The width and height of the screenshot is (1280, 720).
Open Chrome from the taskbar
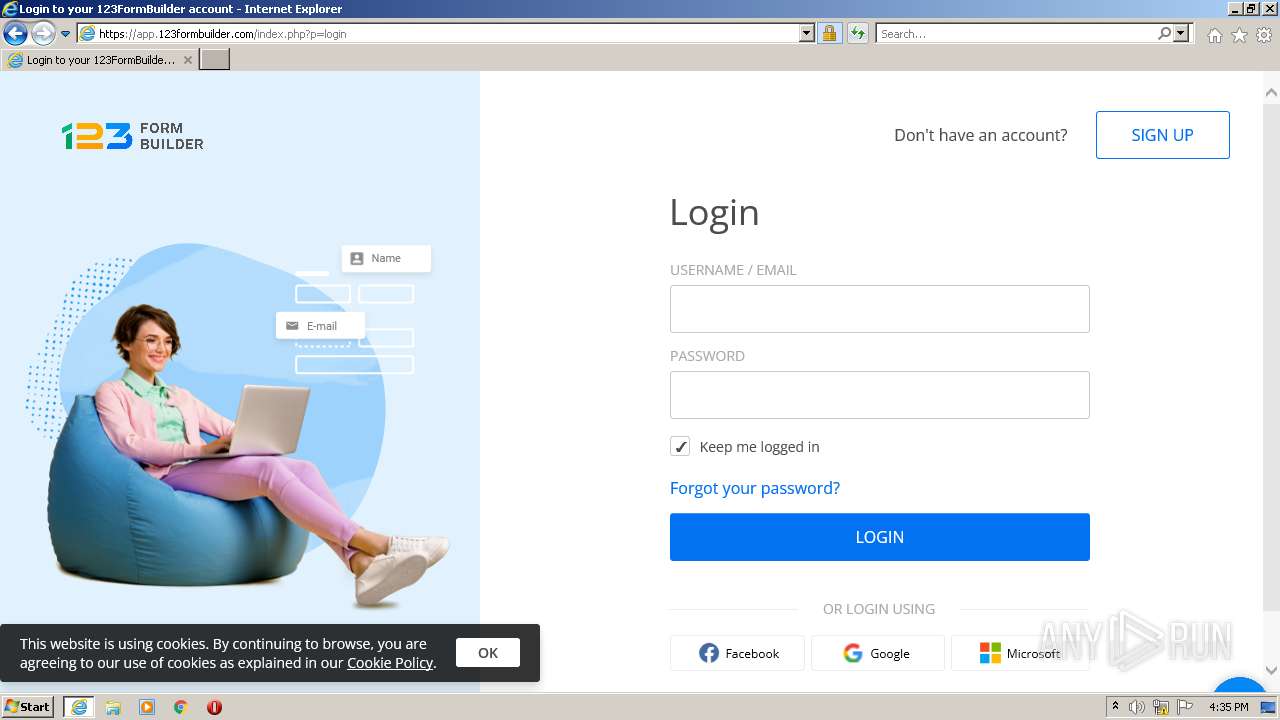pos(181,707)
